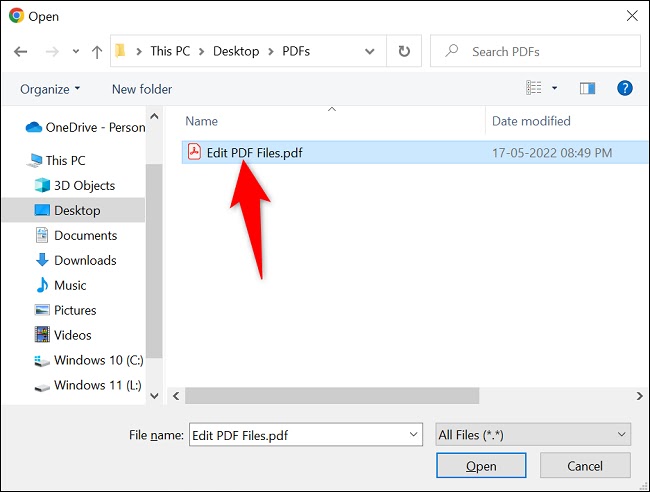Open Windows 11 (L:) drive
This screenshot has width=650, height=492.
pyautogui.click(x=88, y=385)
